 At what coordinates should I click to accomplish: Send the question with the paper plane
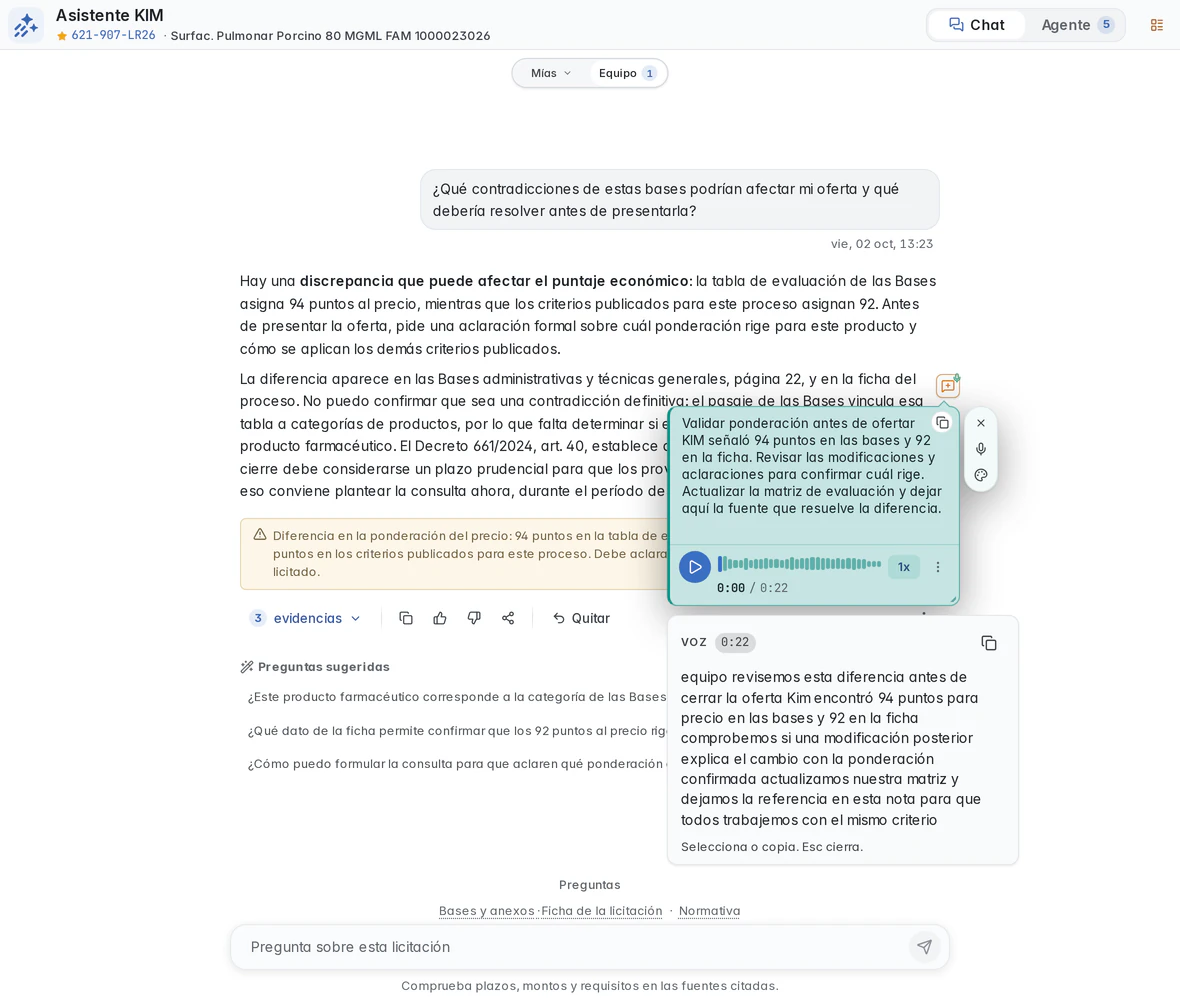[924, 947]
